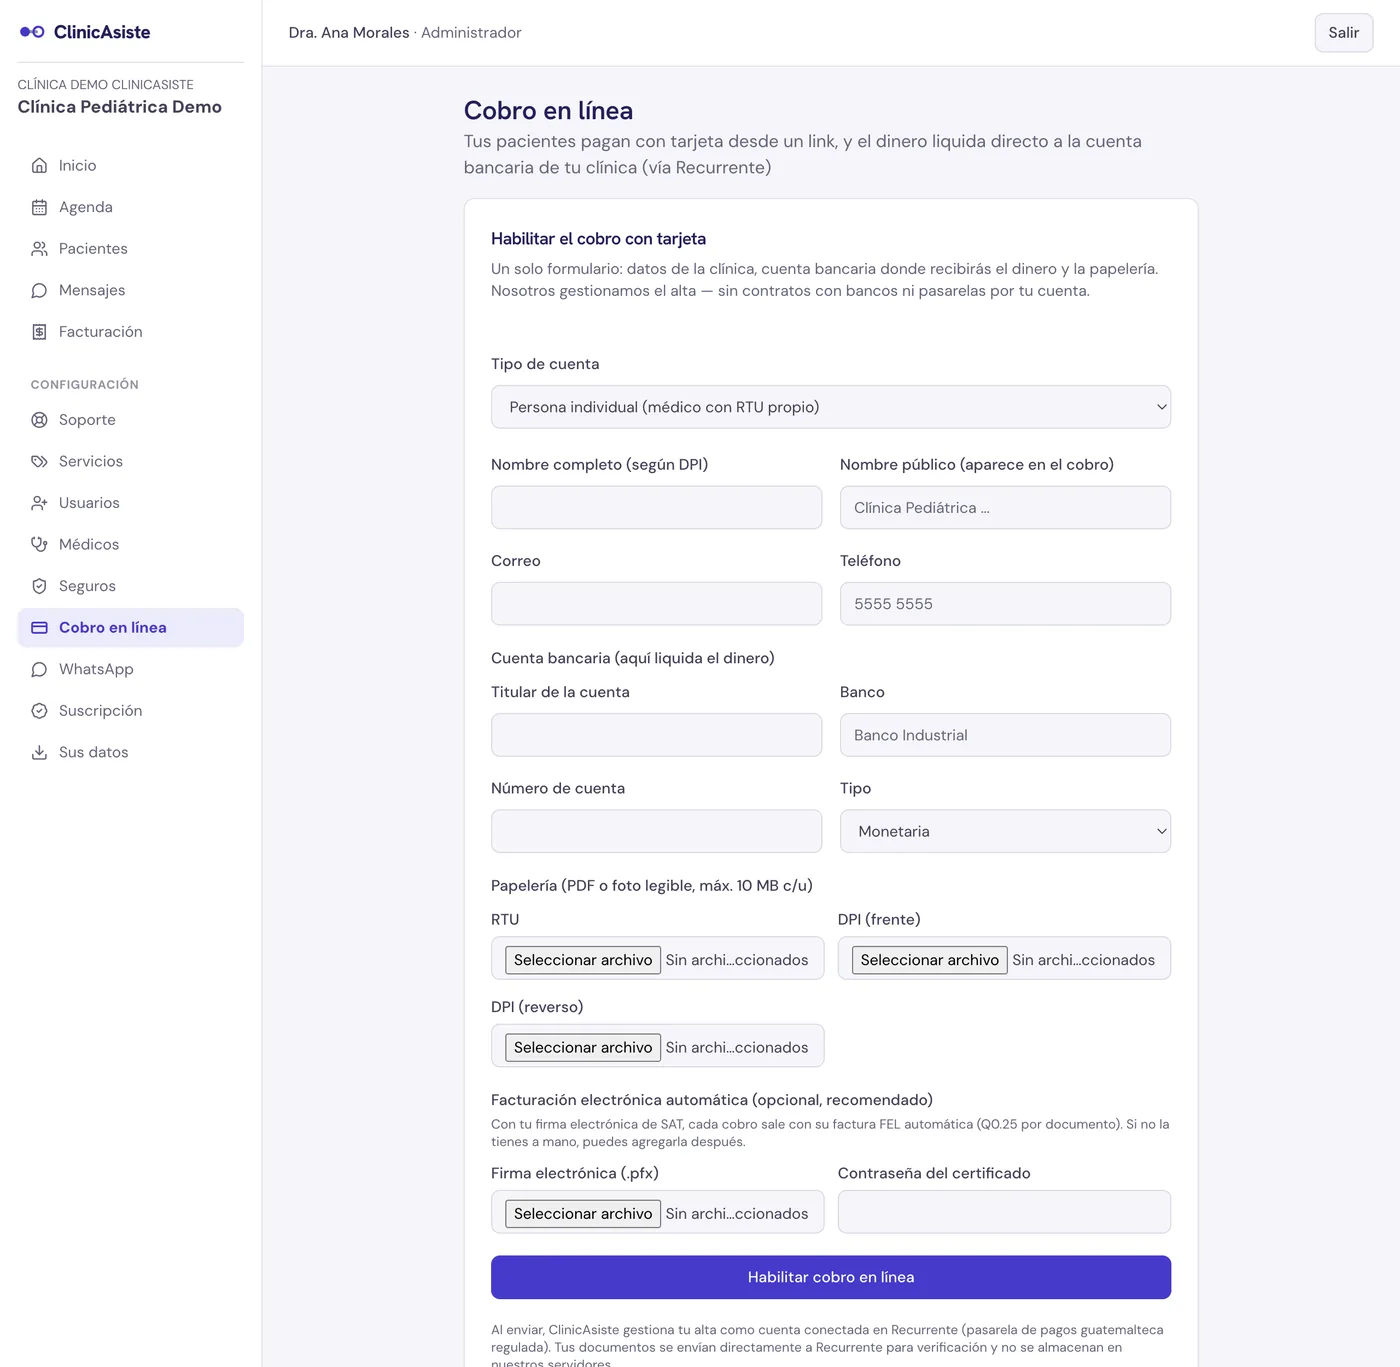Select file for DPI (frente)
The image size is (1400, 1367).
(x=930, y=960)
